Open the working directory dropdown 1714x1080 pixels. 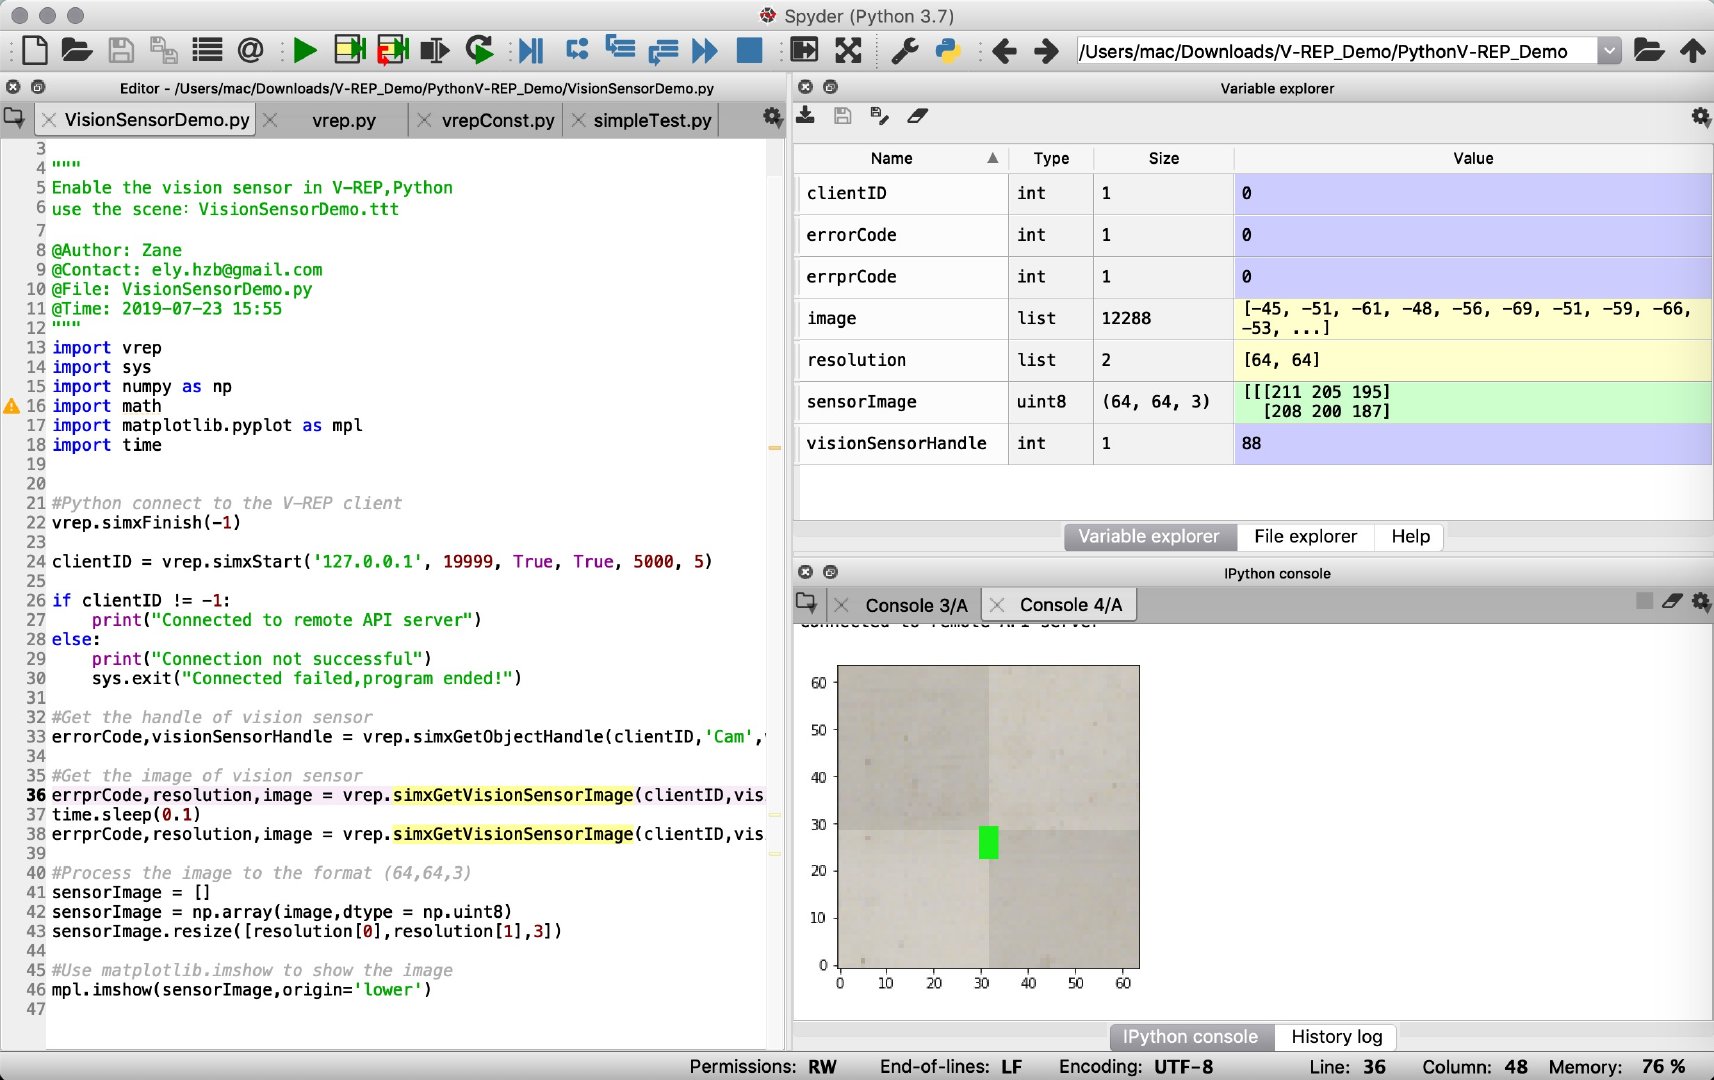point(1610,50)
